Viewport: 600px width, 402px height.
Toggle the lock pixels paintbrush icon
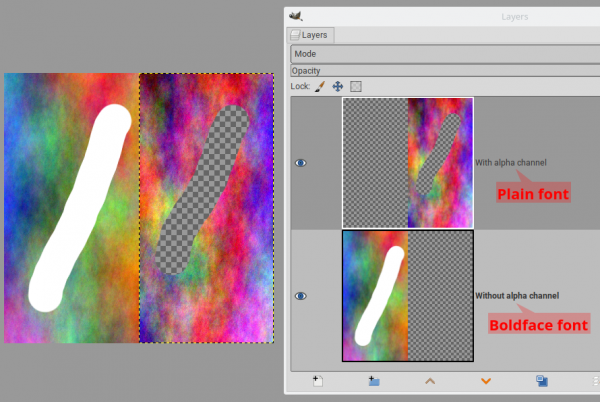tap(320, 86)
